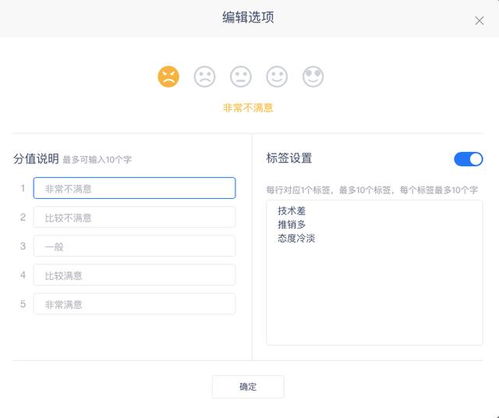Select the very happy face icon
The height and width of the screenshot is (418, 499).
(313, 77)
